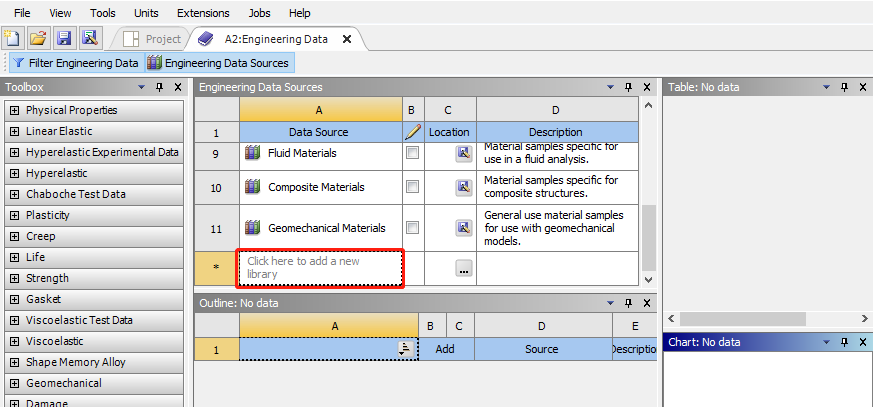Browse location for Fluid Materials library
This screenshot has height=407, width=873.
463,153
